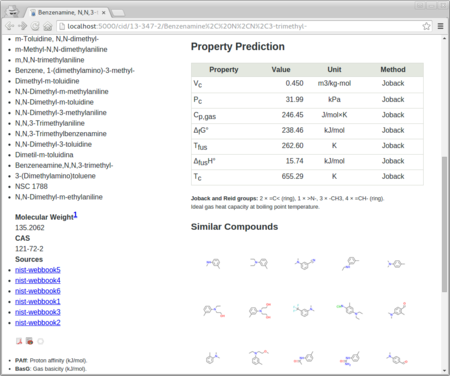Screen dimensions: 450x376
Task: Open the nist-webbook3 source link
Action: pos(38,312)
